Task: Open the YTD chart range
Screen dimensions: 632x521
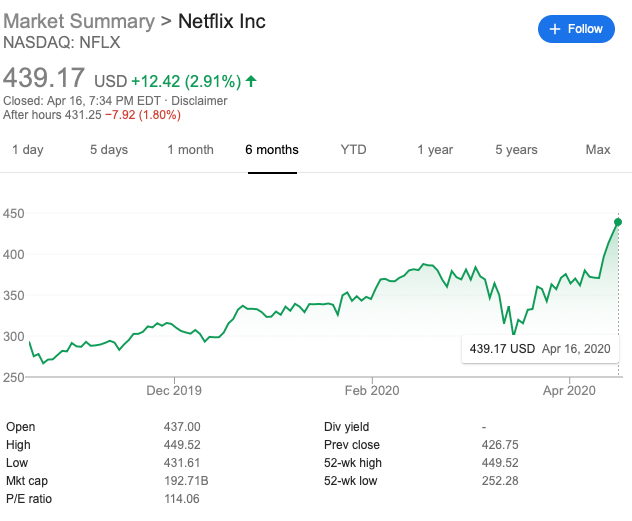Action: point(353,150)
